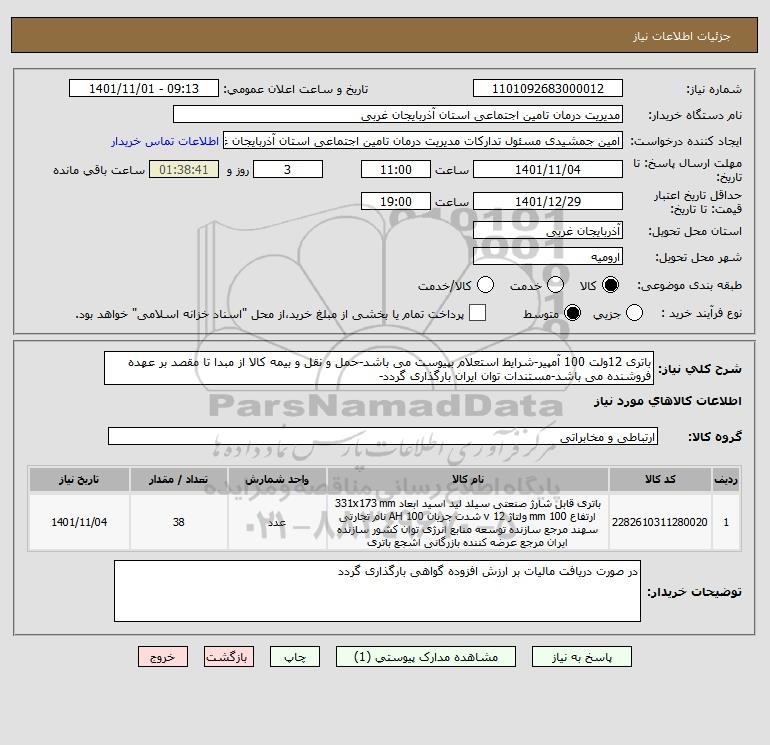Screen dimensions: 770x745
Task: Click the نام کالا column header
Action: tap(468, 479)
